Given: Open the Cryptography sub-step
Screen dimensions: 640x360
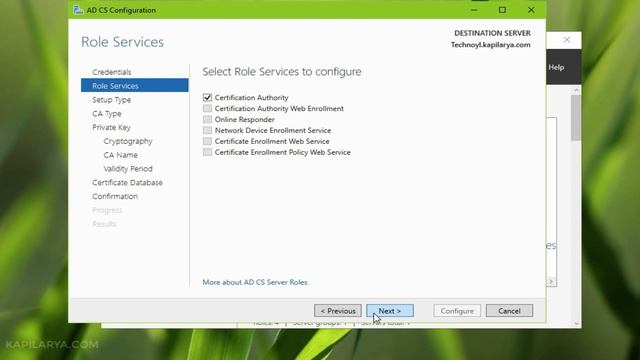Looking at the screenshot, I should [128, 141].
